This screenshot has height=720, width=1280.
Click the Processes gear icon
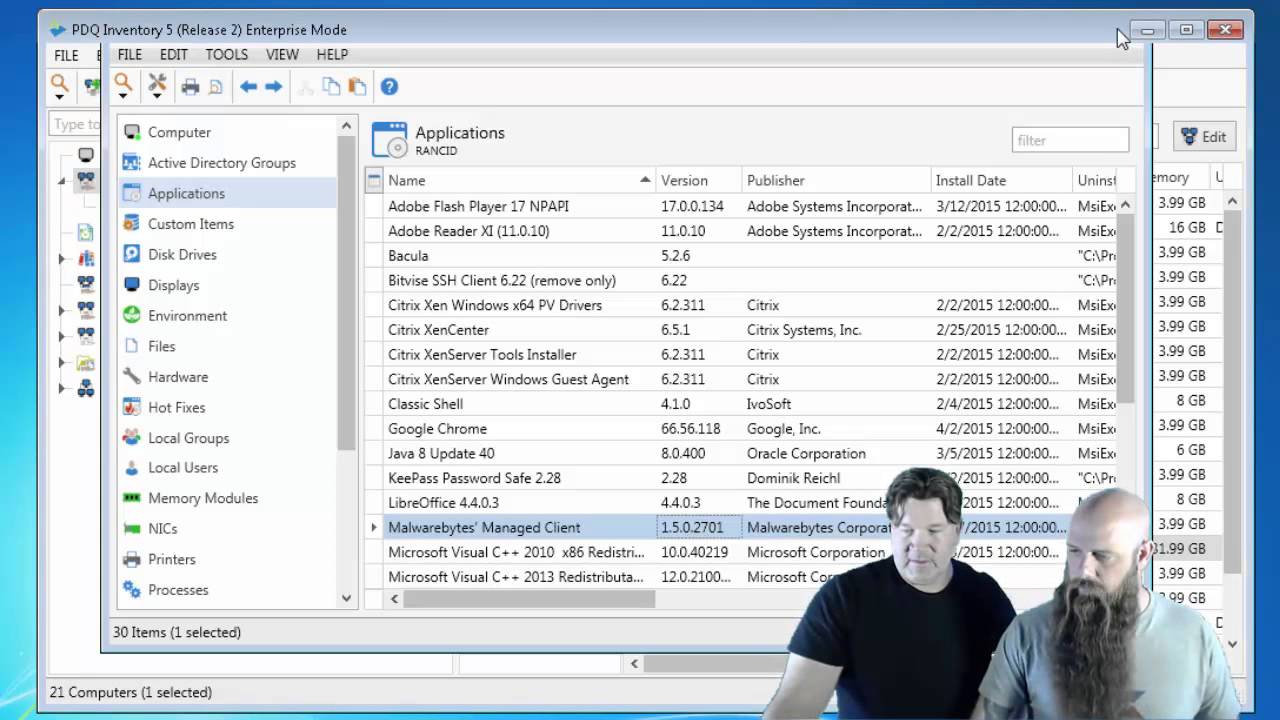(131, 589)
